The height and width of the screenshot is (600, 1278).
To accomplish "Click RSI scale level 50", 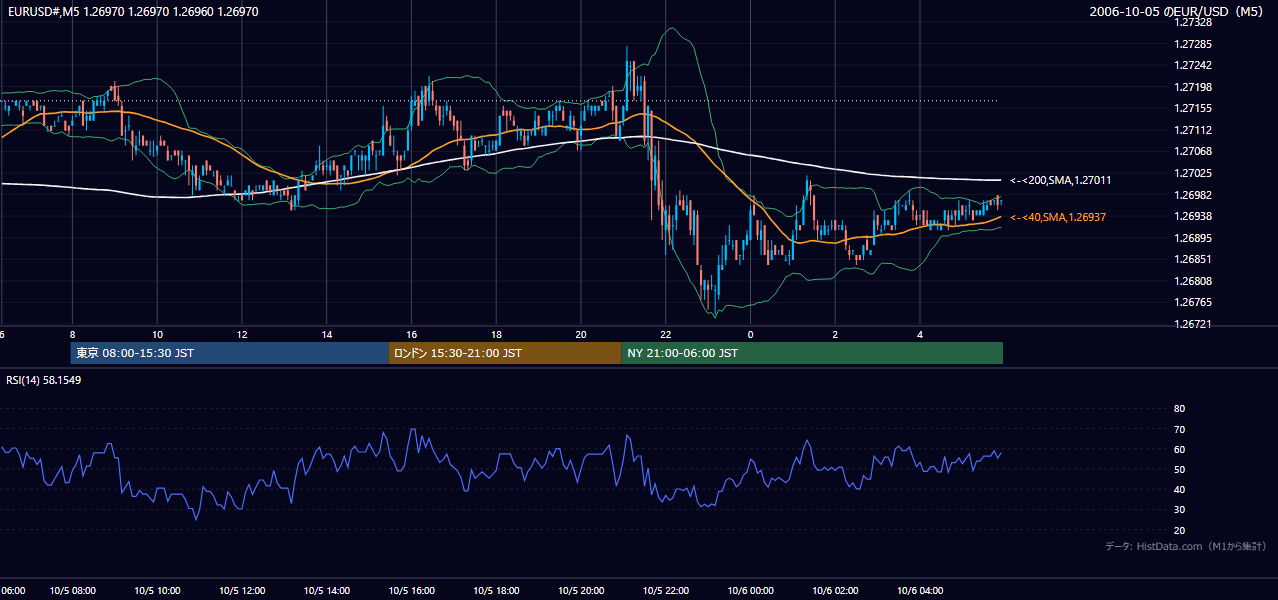I will pos(1179,469).
